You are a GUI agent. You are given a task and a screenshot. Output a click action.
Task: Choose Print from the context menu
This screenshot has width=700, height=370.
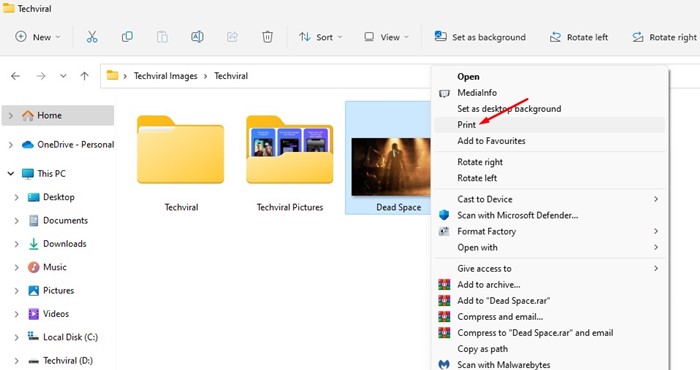click(549, 125)
